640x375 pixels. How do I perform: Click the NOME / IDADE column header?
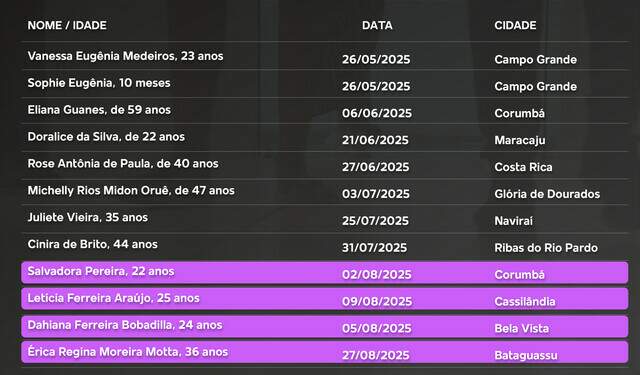67,25
